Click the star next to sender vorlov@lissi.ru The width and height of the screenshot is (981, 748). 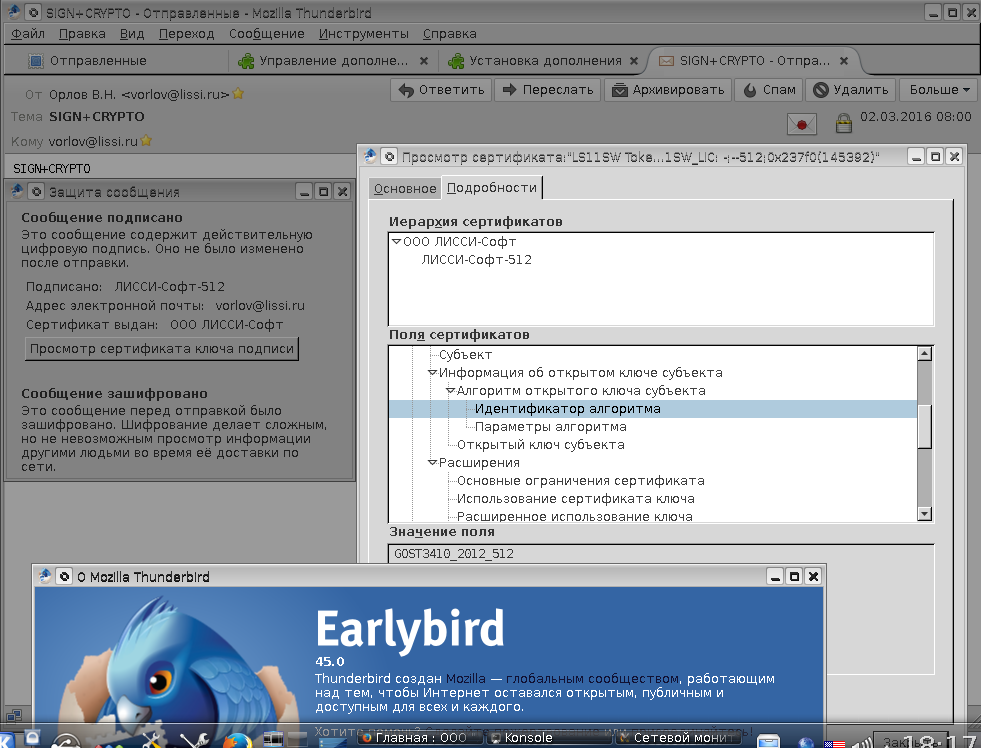pos(238,94)
